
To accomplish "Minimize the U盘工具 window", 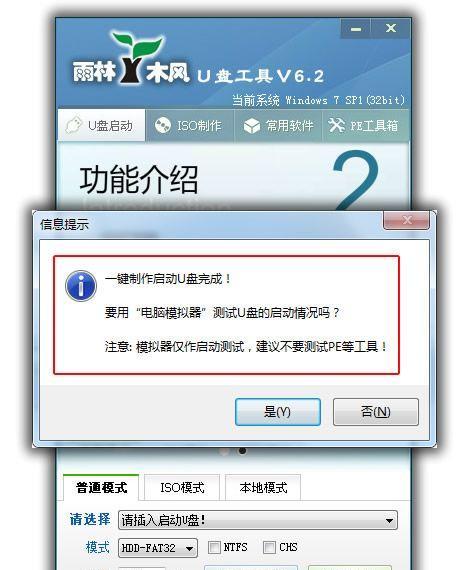I will 356,29.
